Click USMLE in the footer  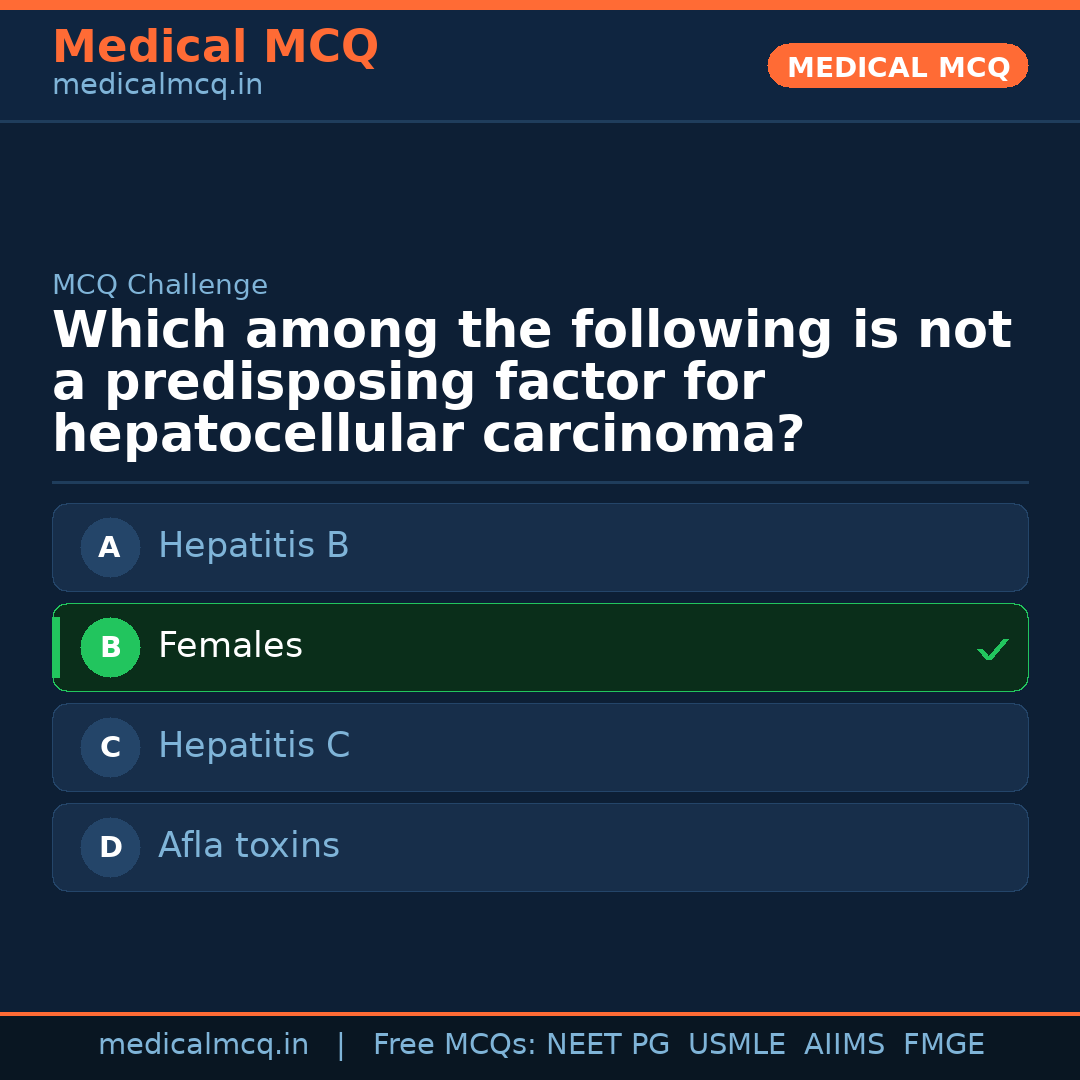(x=737, y=1045)
